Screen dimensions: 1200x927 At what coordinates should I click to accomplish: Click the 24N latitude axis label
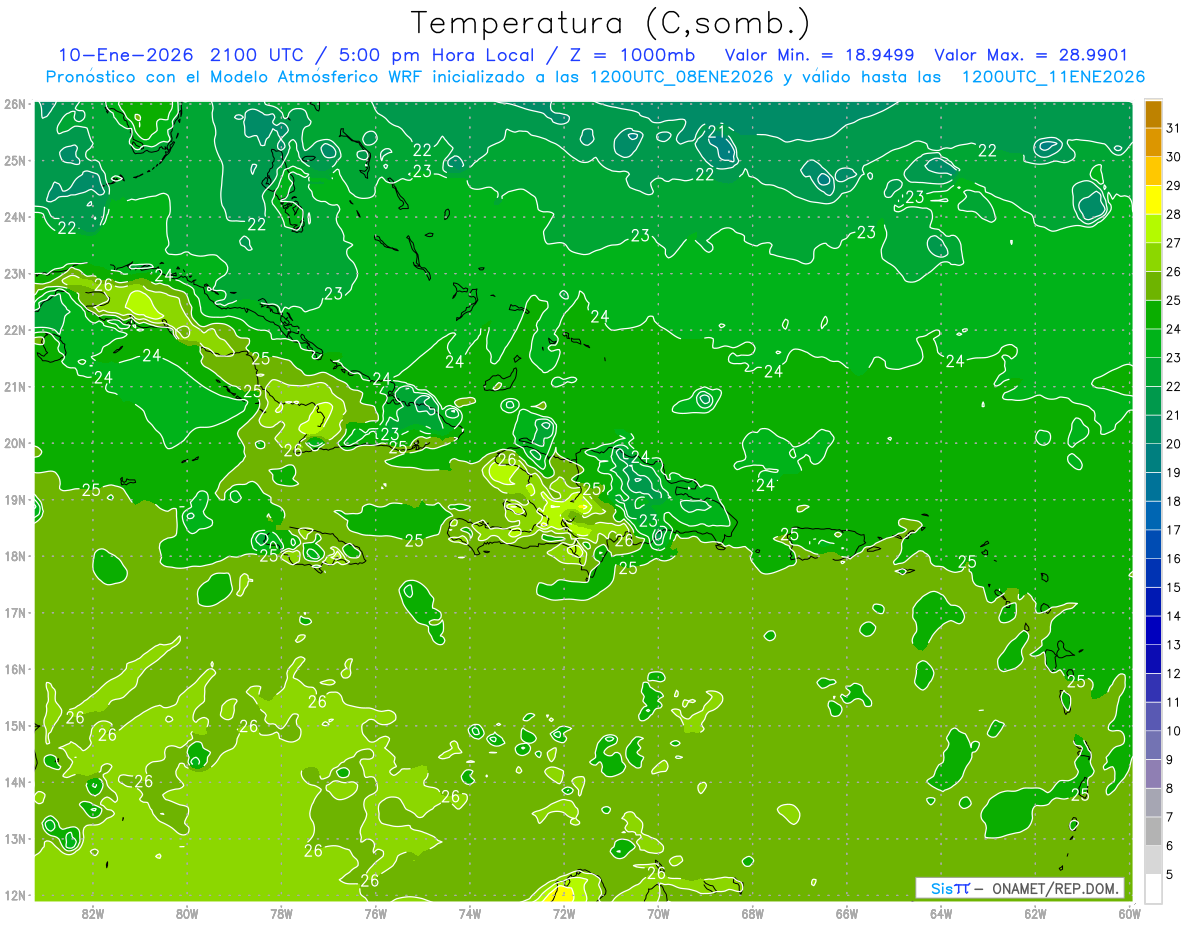click(14, 217)
